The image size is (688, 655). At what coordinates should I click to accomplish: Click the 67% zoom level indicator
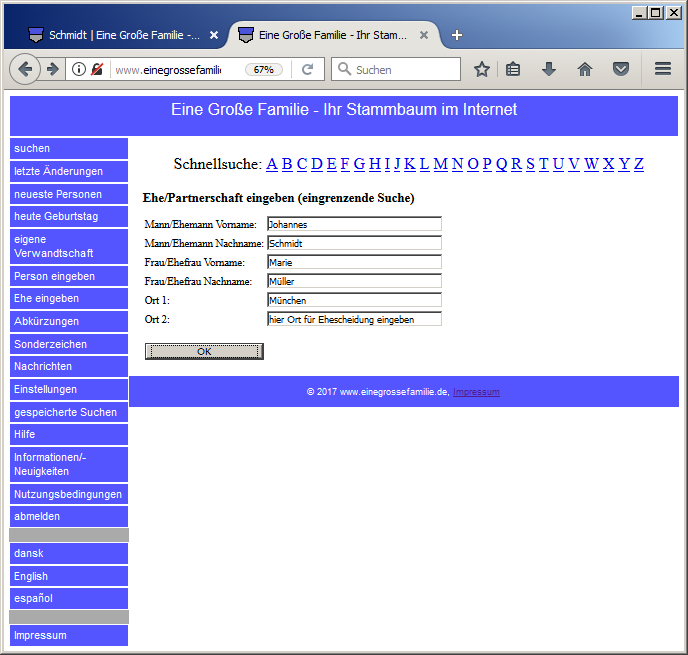coord(264,70)
